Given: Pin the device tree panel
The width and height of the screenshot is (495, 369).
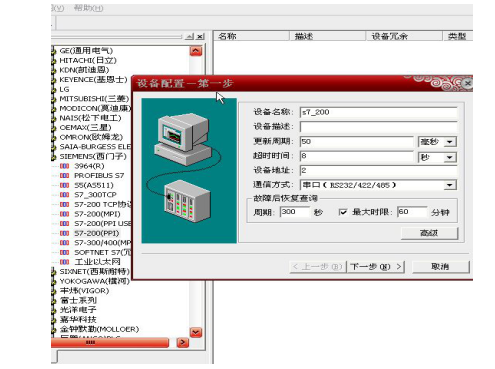Looking at the screenshot, I should coord(190,36).
